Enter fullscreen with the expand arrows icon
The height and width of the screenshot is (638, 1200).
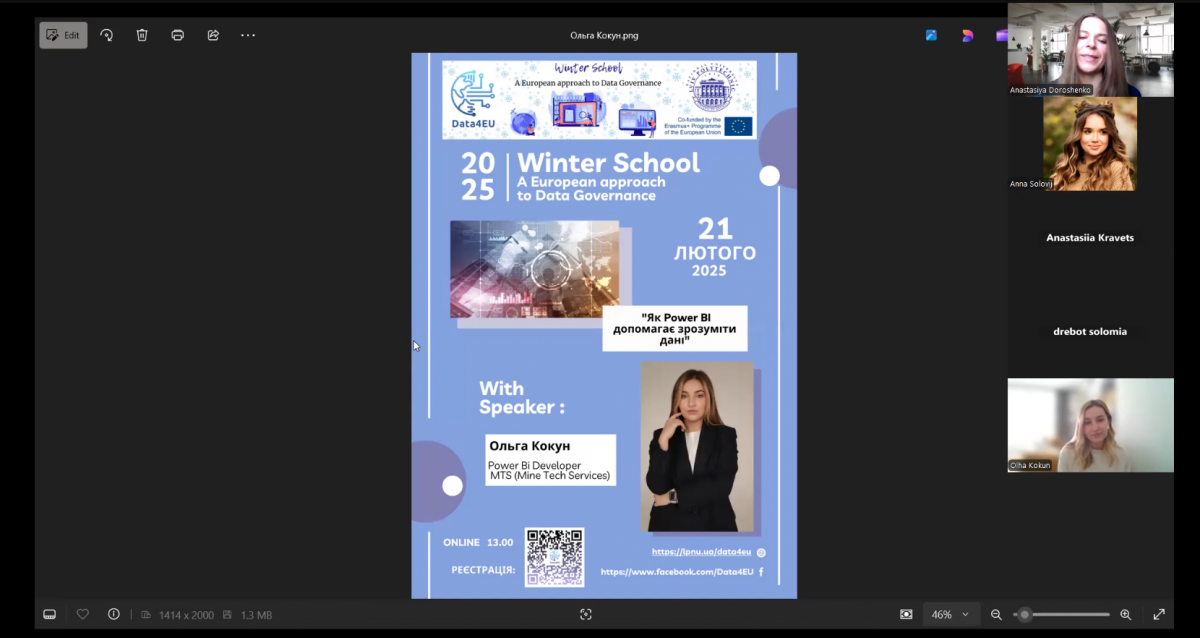(x=1159, y=614)
